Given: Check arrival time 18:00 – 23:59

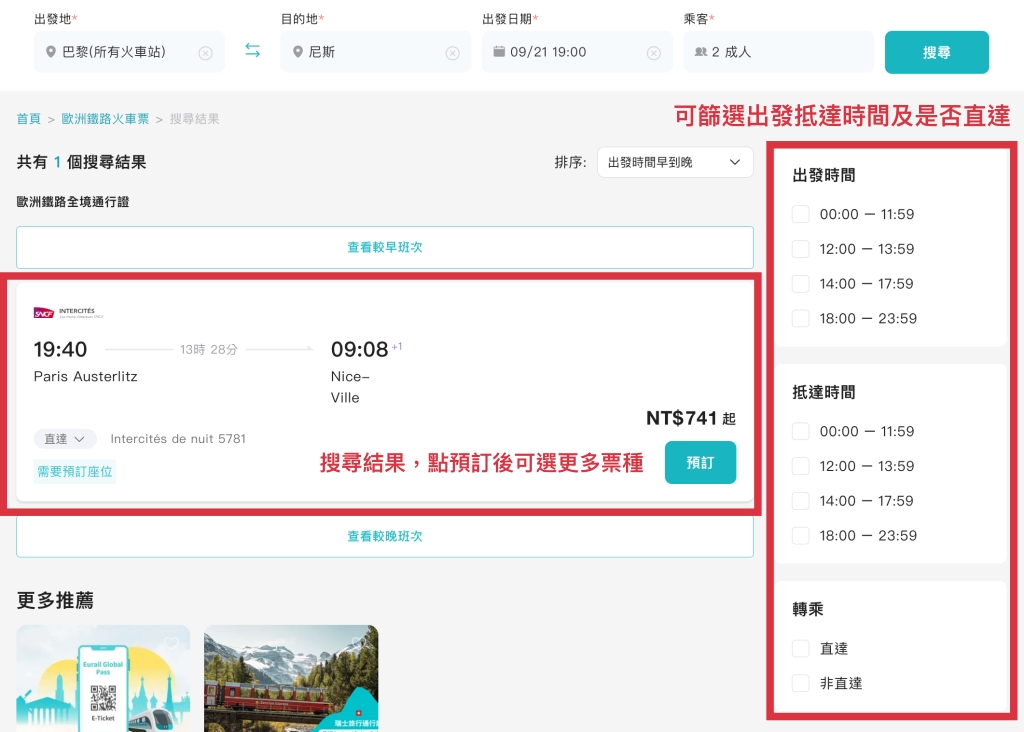Looking at the screenshot, I should [801, 535].
